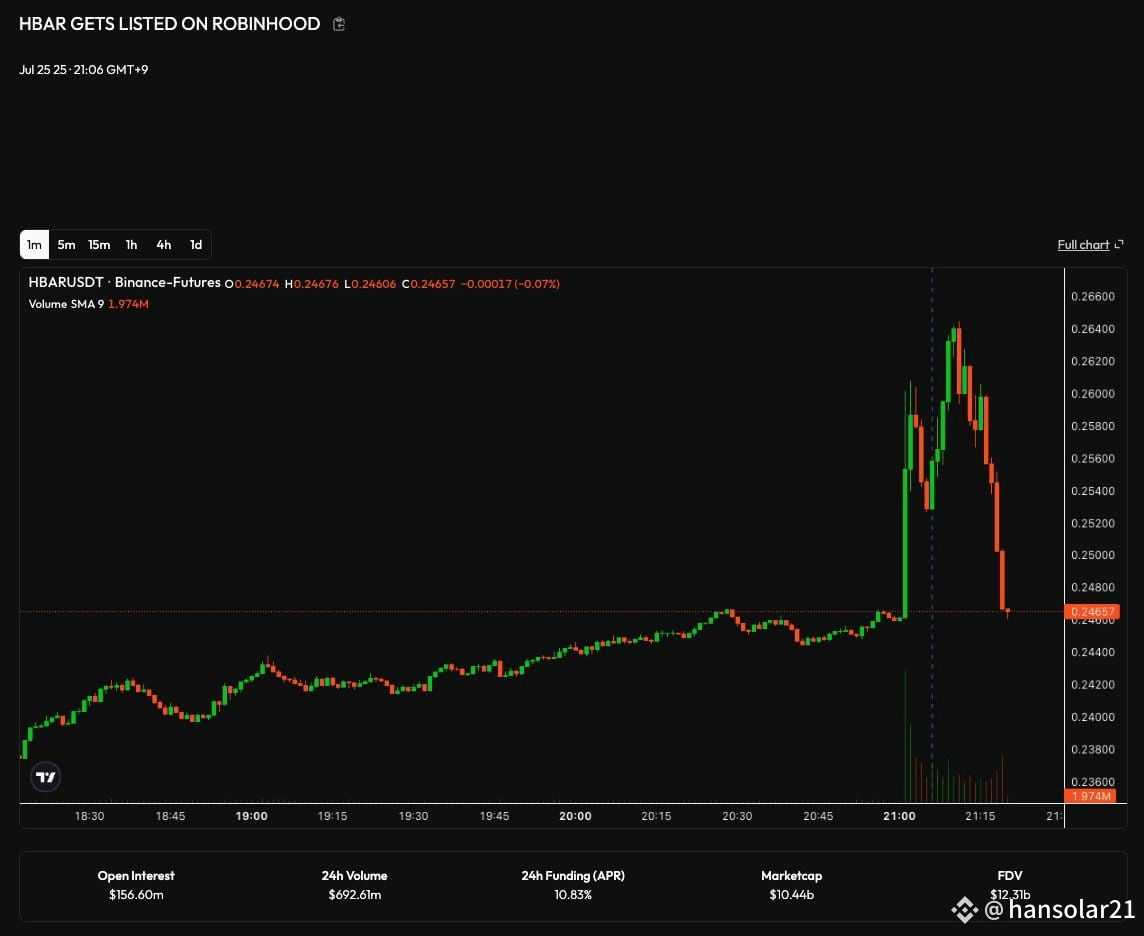The image size is (1144, 936).
Task: Switch to the 1h timeframe
Action: [x=131, y=244]
